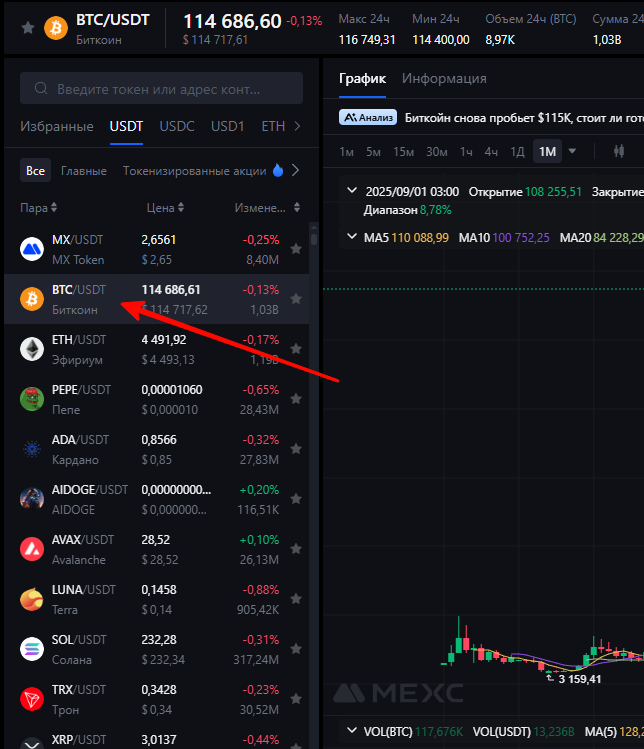Set chart interval to 15м
The height and width of the screenshot is (749, 644).
(404, 152)
